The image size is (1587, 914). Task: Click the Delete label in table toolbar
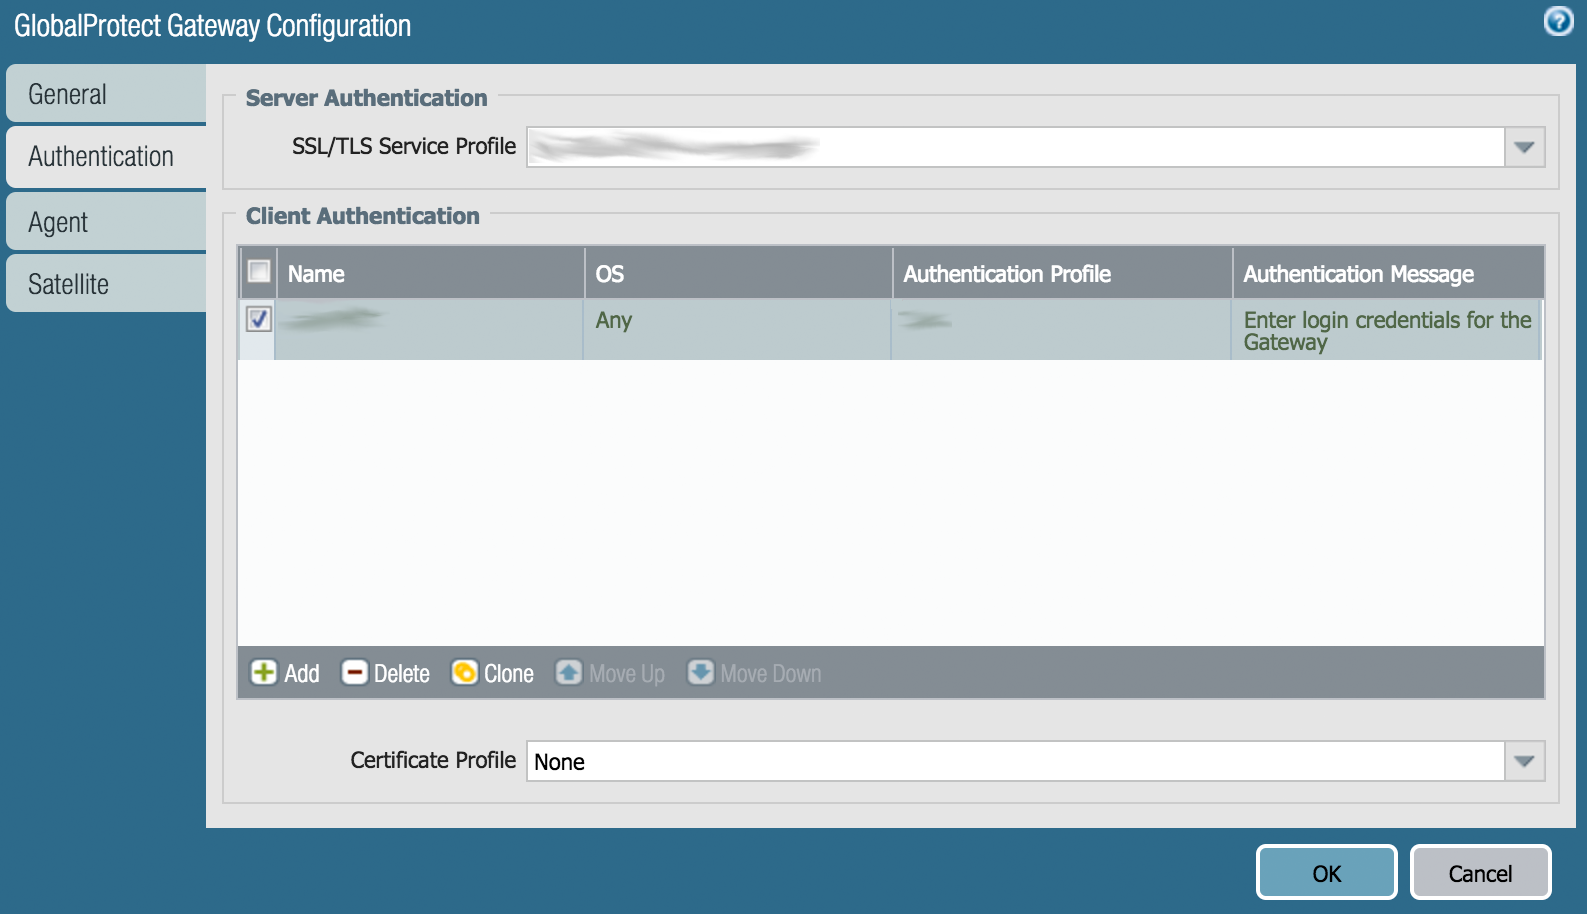coord(402,674)
